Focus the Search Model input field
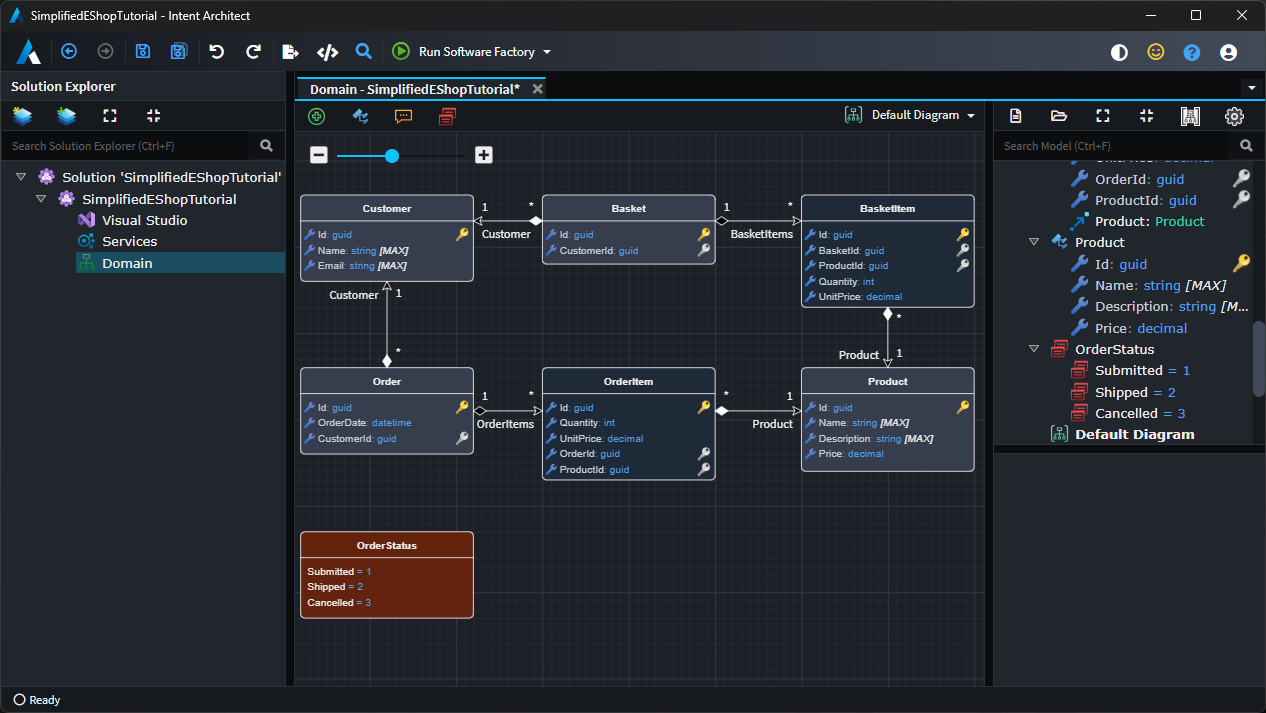This screenshot has height=713, width=1266. click(1114, 146)
